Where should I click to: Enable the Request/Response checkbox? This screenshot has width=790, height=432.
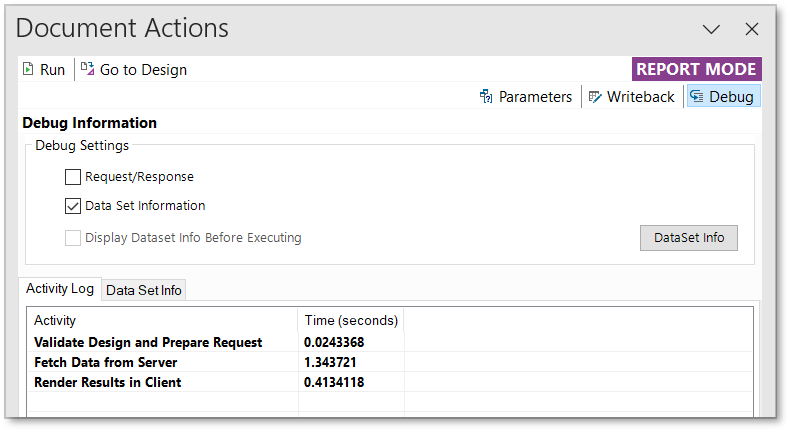click(73, 177)
